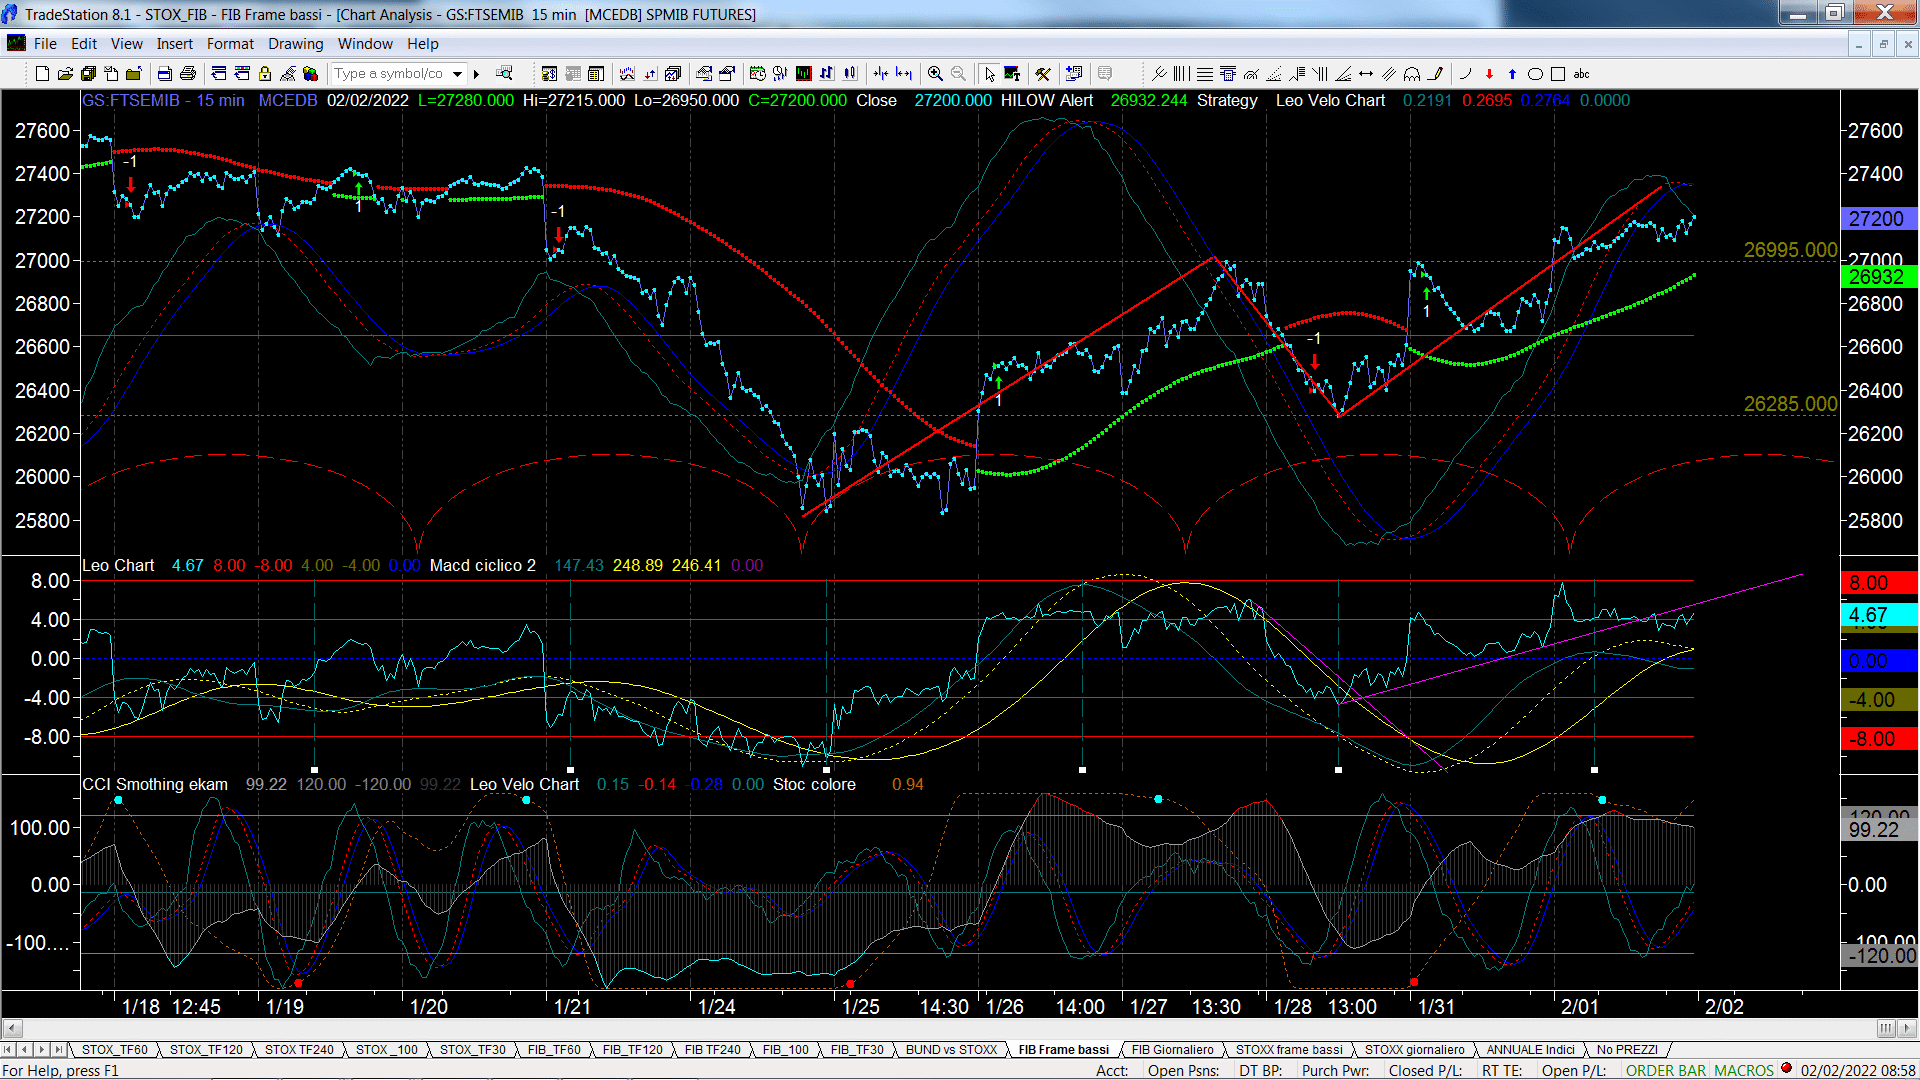Open the Edit menu

tap(84, 44)
